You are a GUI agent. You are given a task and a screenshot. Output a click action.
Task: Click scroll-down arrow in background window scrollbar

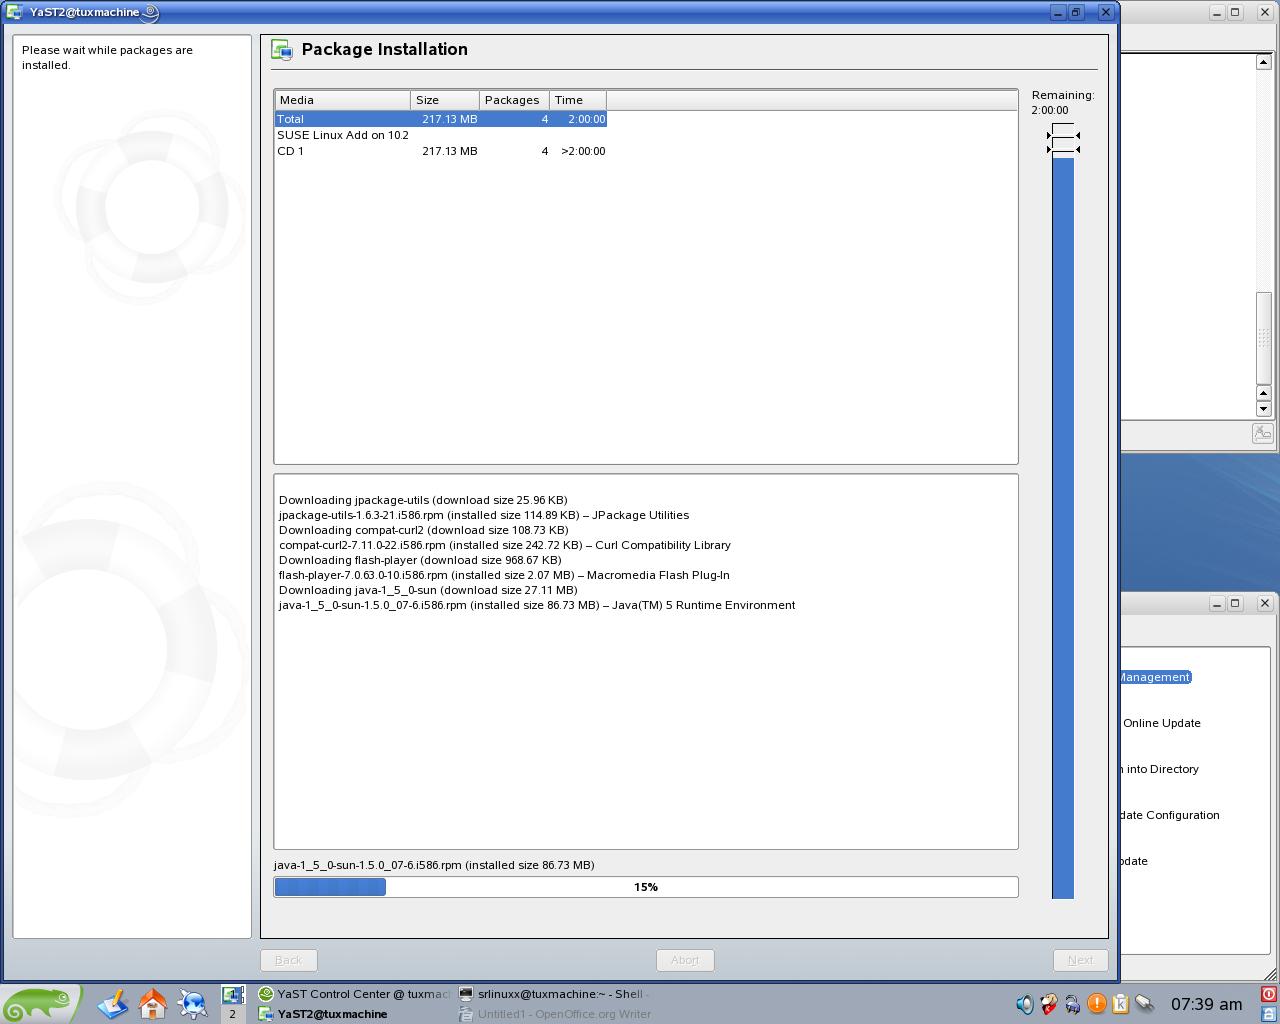click(x=1263, y=408)
